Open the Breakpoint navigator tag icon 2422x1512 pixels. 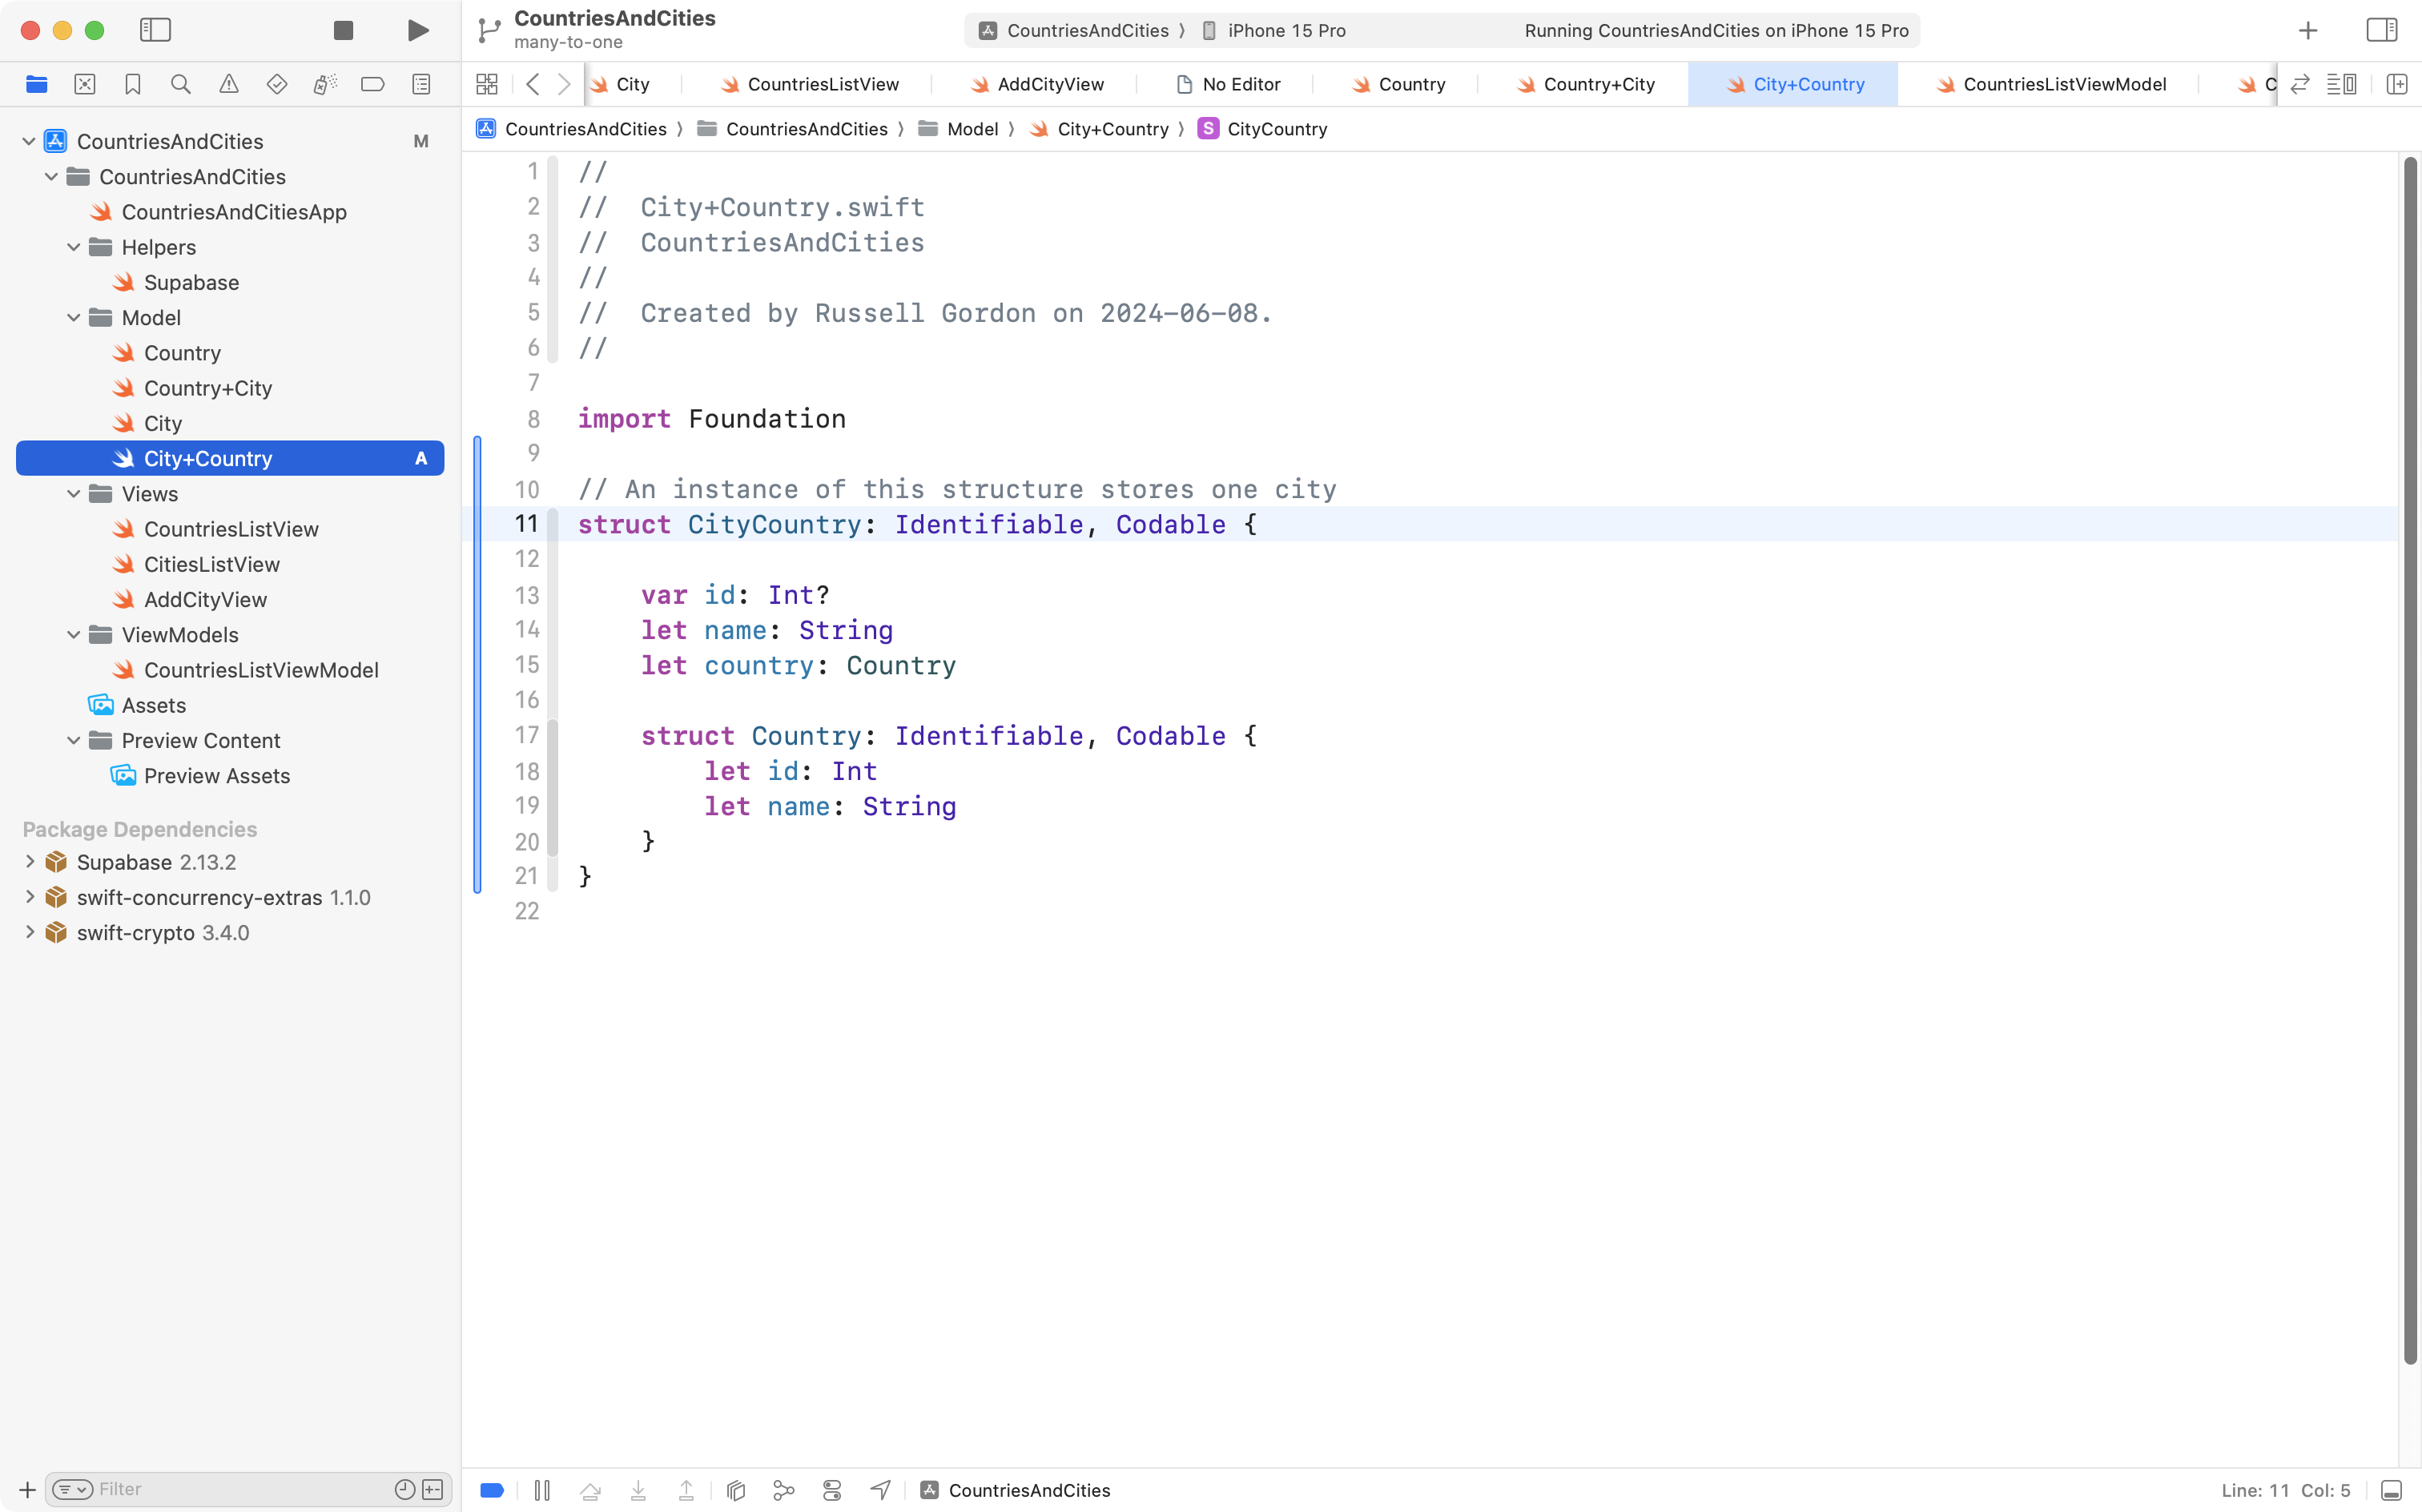point(373,84)
